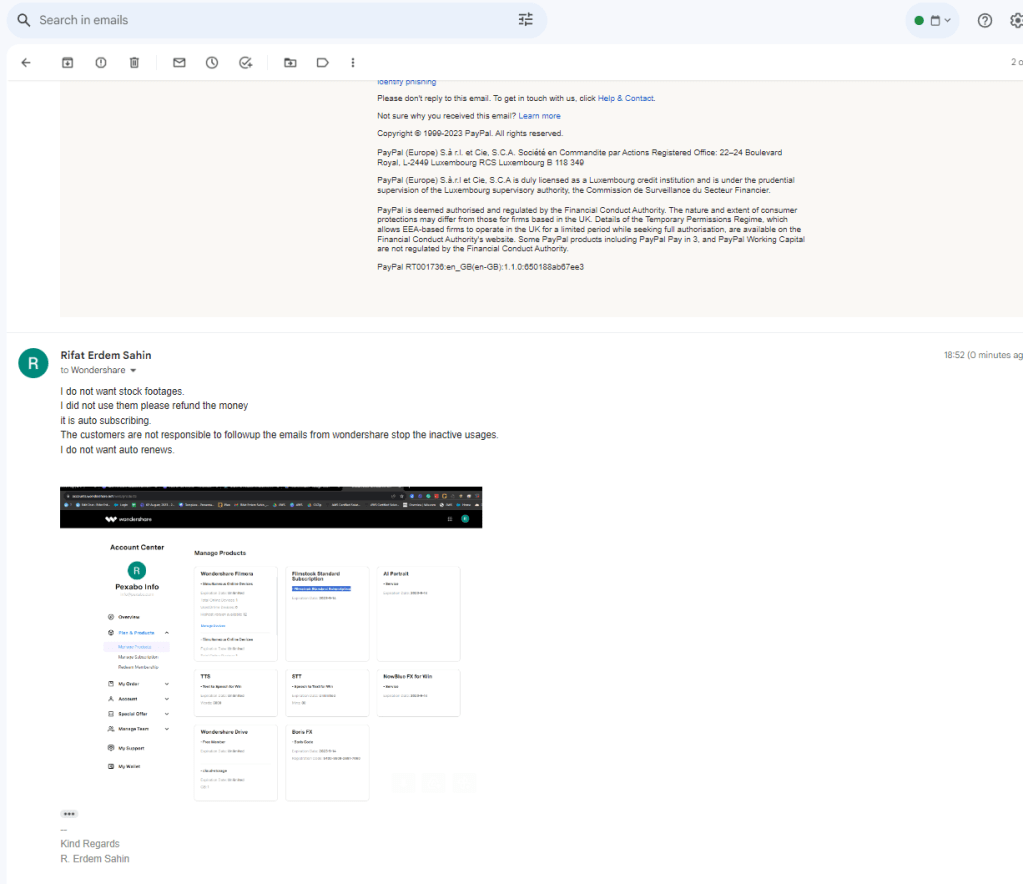Move conversation to a folder
The height and width of the screenshot is (884, 1023).
(290, 63)
